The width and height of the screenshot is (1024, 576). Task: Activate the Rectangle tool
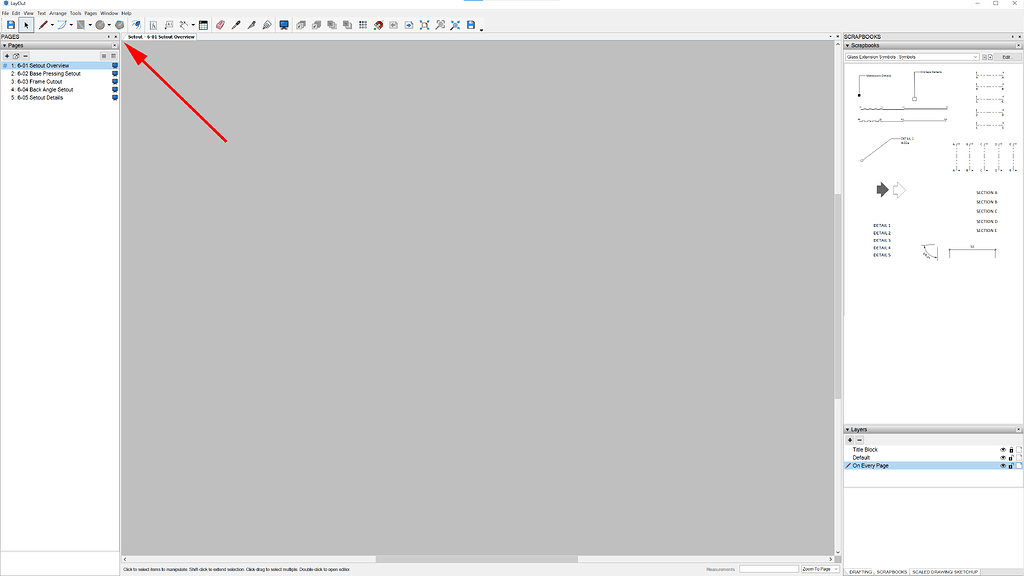81,25
